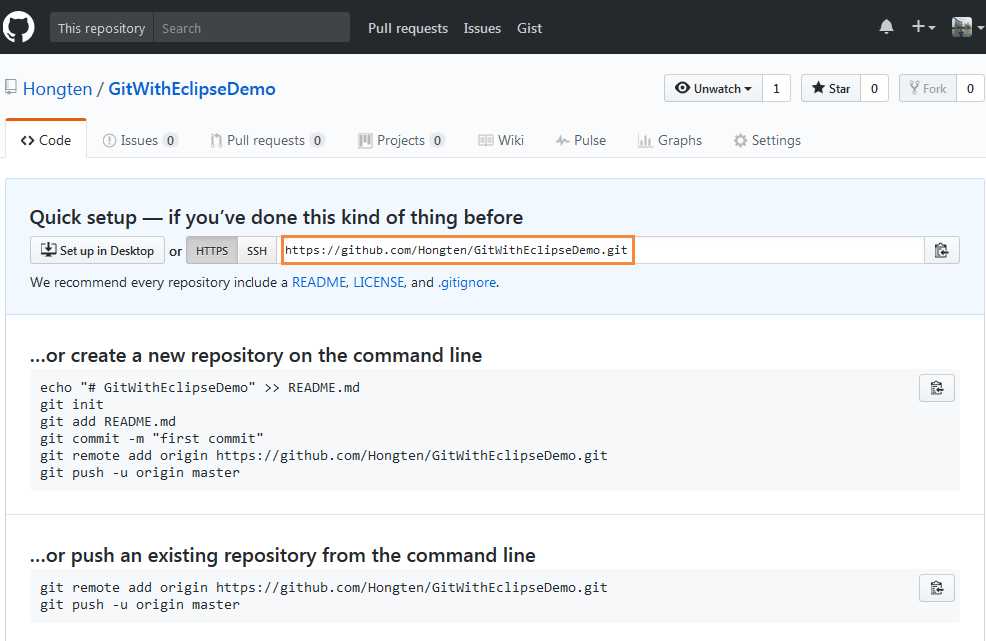Open the README recommendation link
This screenshot has height=641, width=986.
pyautogui.click(x=319, y=282)
